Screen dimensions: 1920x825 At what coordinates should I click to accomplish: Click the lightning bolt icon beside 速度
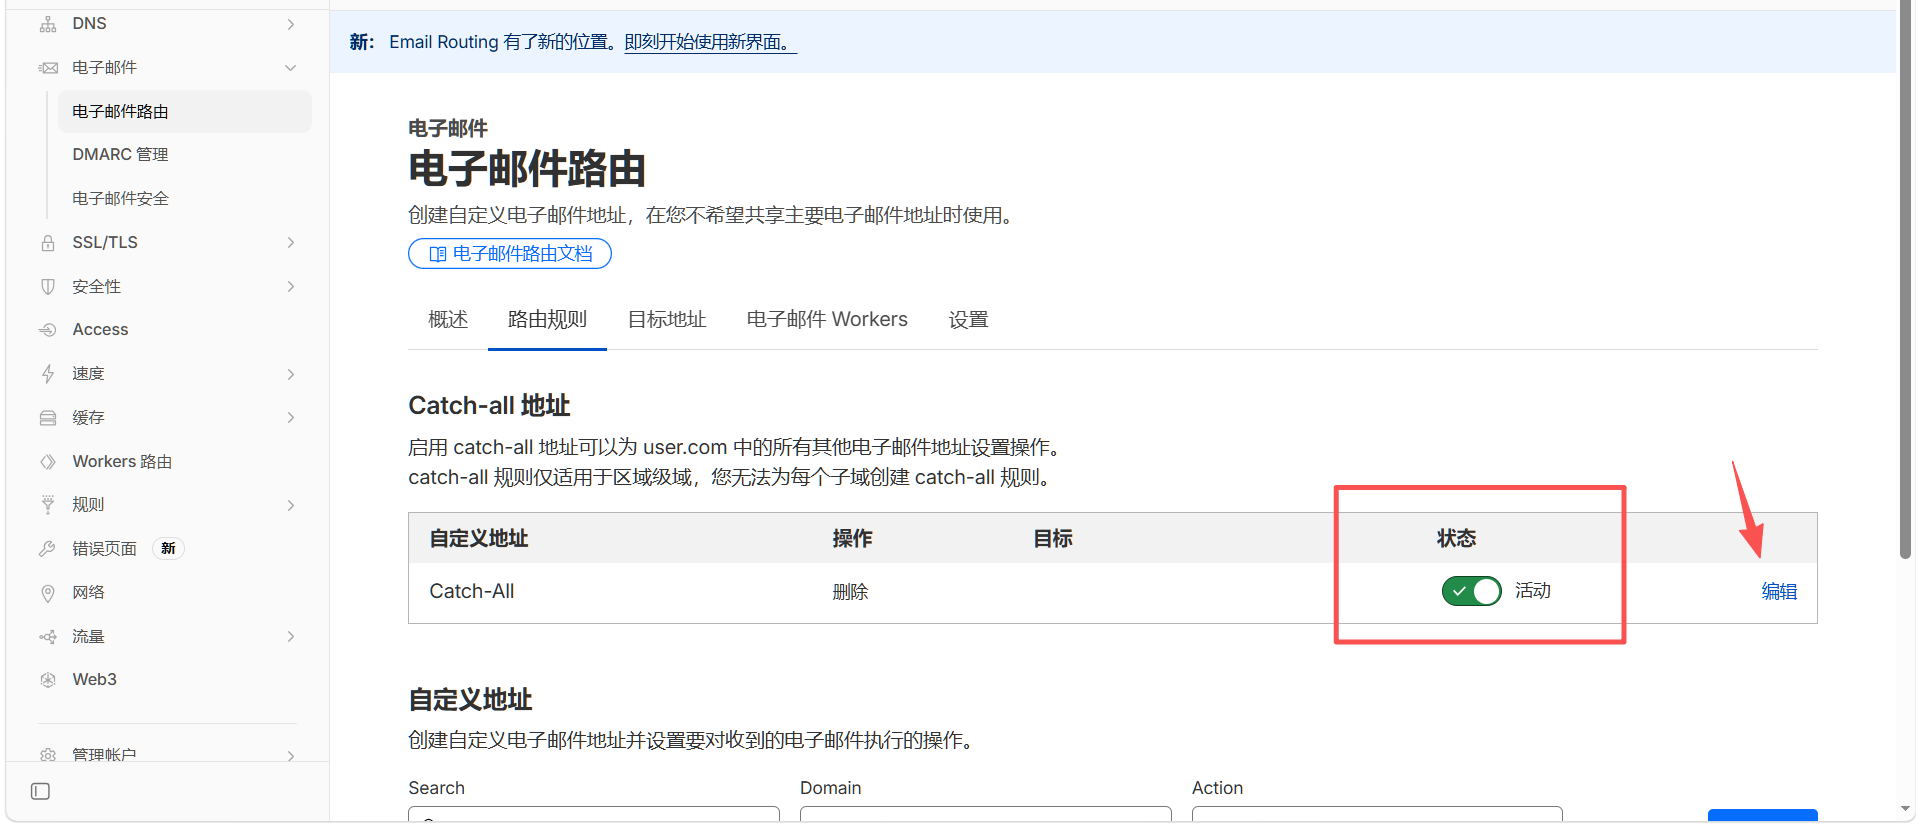click(48, 374)
